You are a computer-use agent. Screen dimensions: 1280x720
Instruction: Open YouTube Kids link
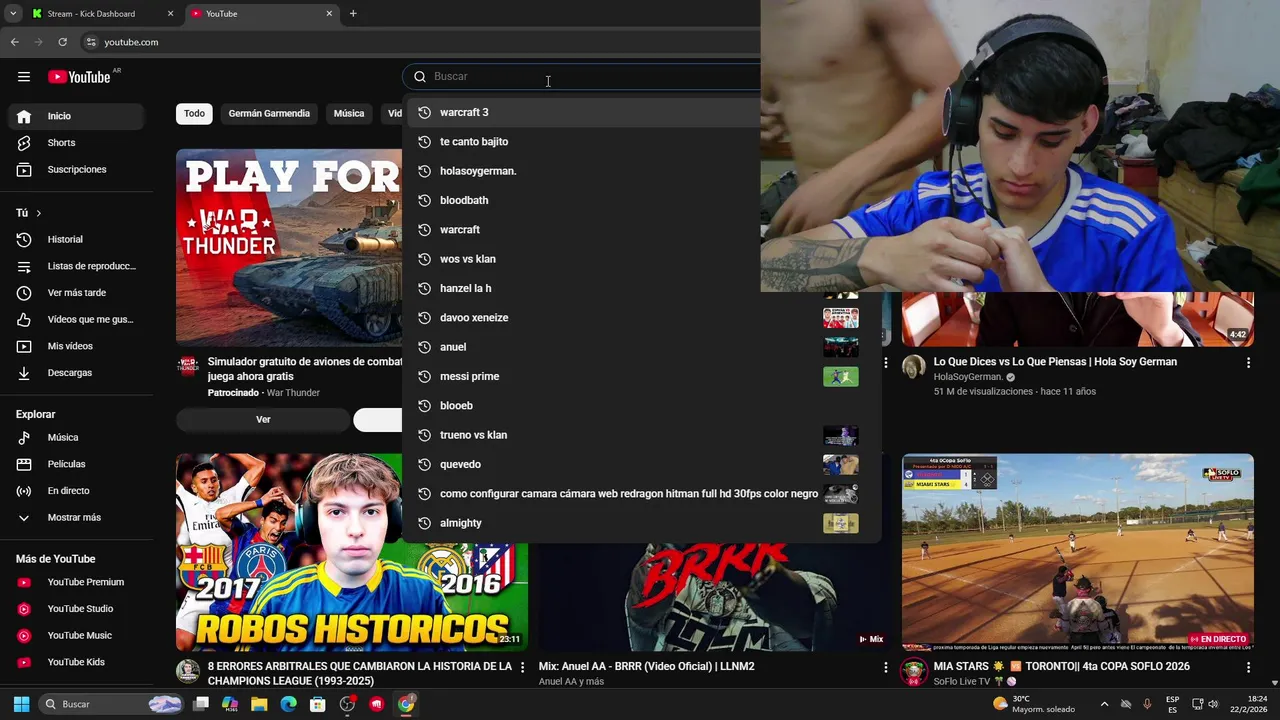pyautogui.click(x=76, y=662)
